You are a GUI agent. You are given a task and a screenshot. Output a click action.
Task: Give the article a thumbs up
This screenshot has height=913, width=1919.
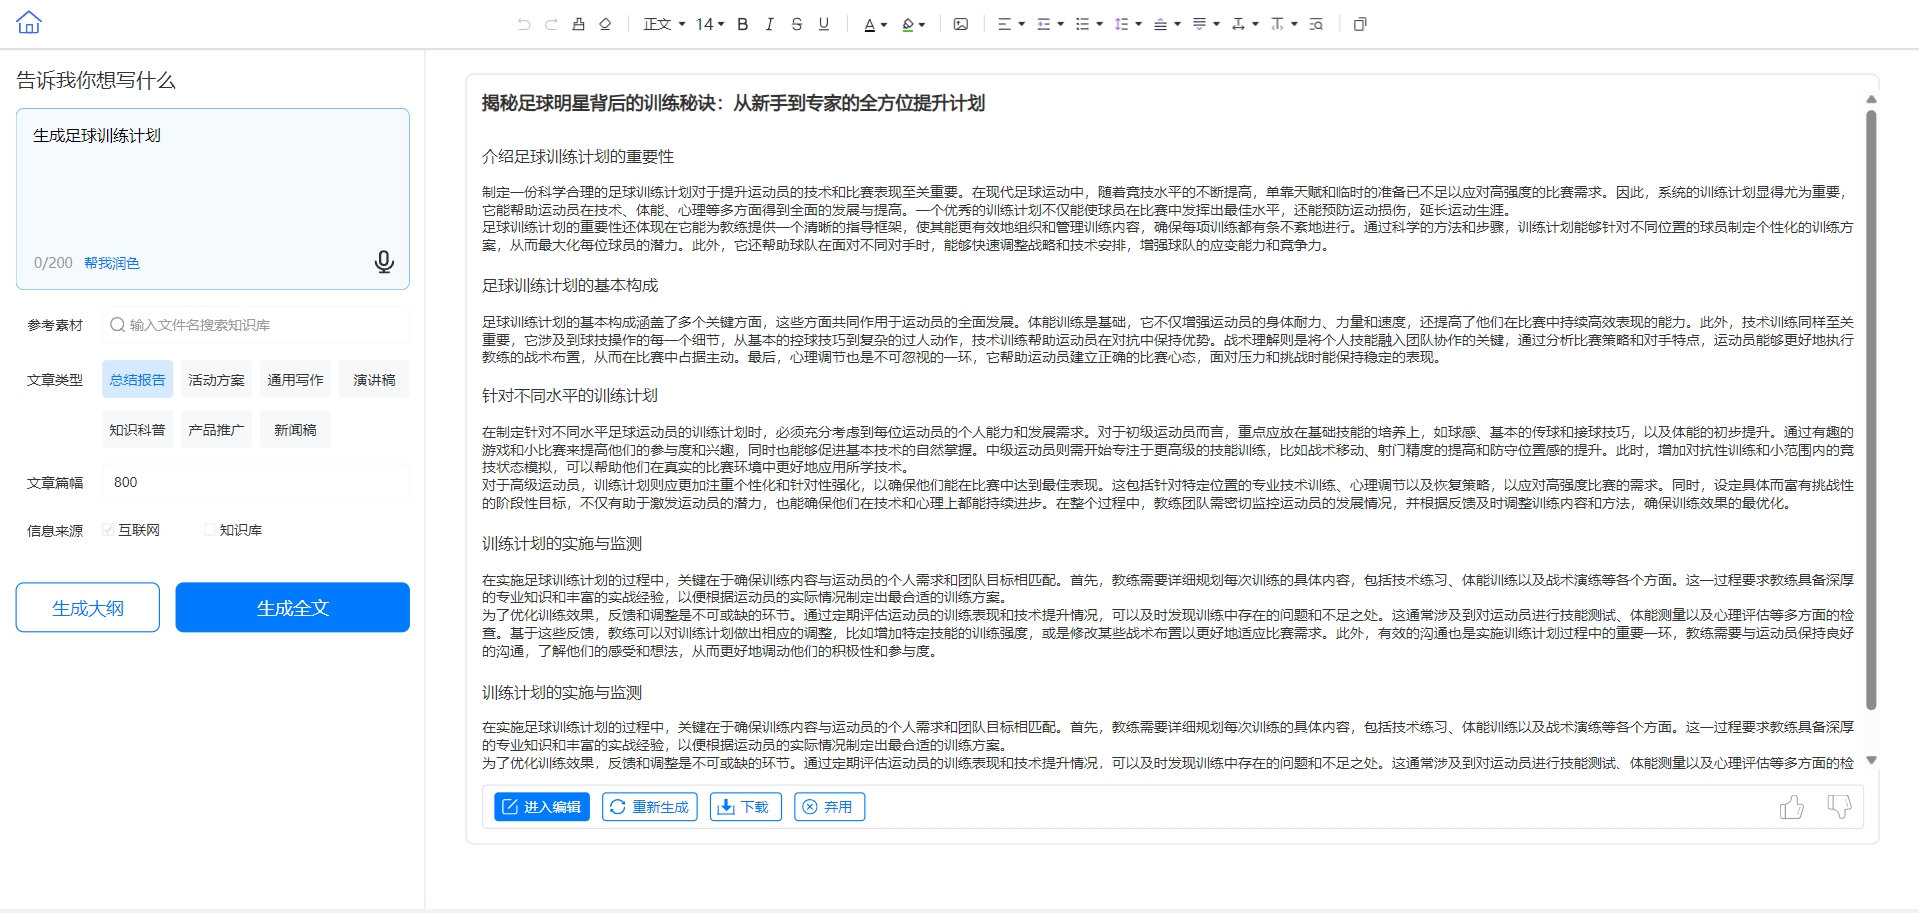pyautogui.click(x=1791, y=807)
